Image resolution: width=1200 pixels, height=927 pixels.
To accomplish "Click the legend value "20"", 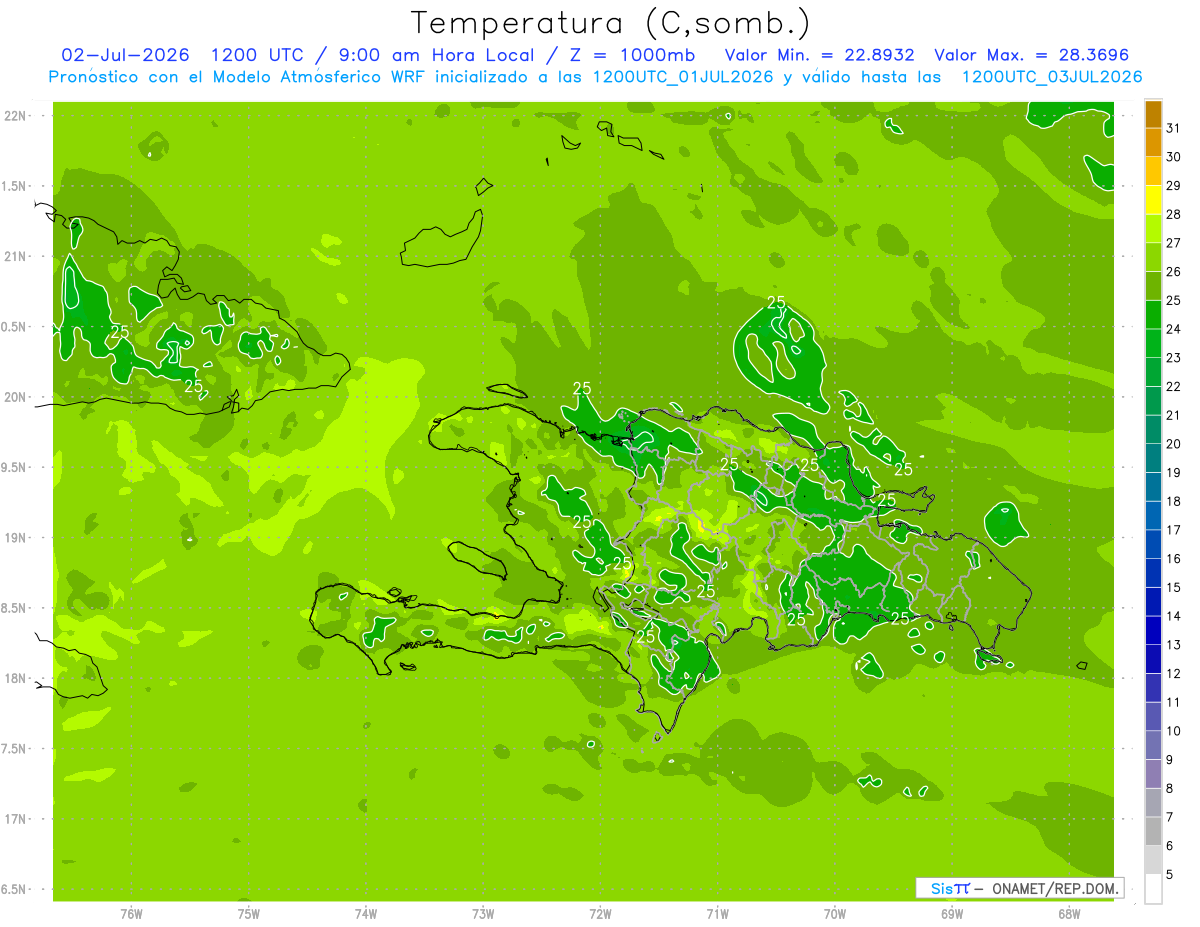I will pos(1173,444).
